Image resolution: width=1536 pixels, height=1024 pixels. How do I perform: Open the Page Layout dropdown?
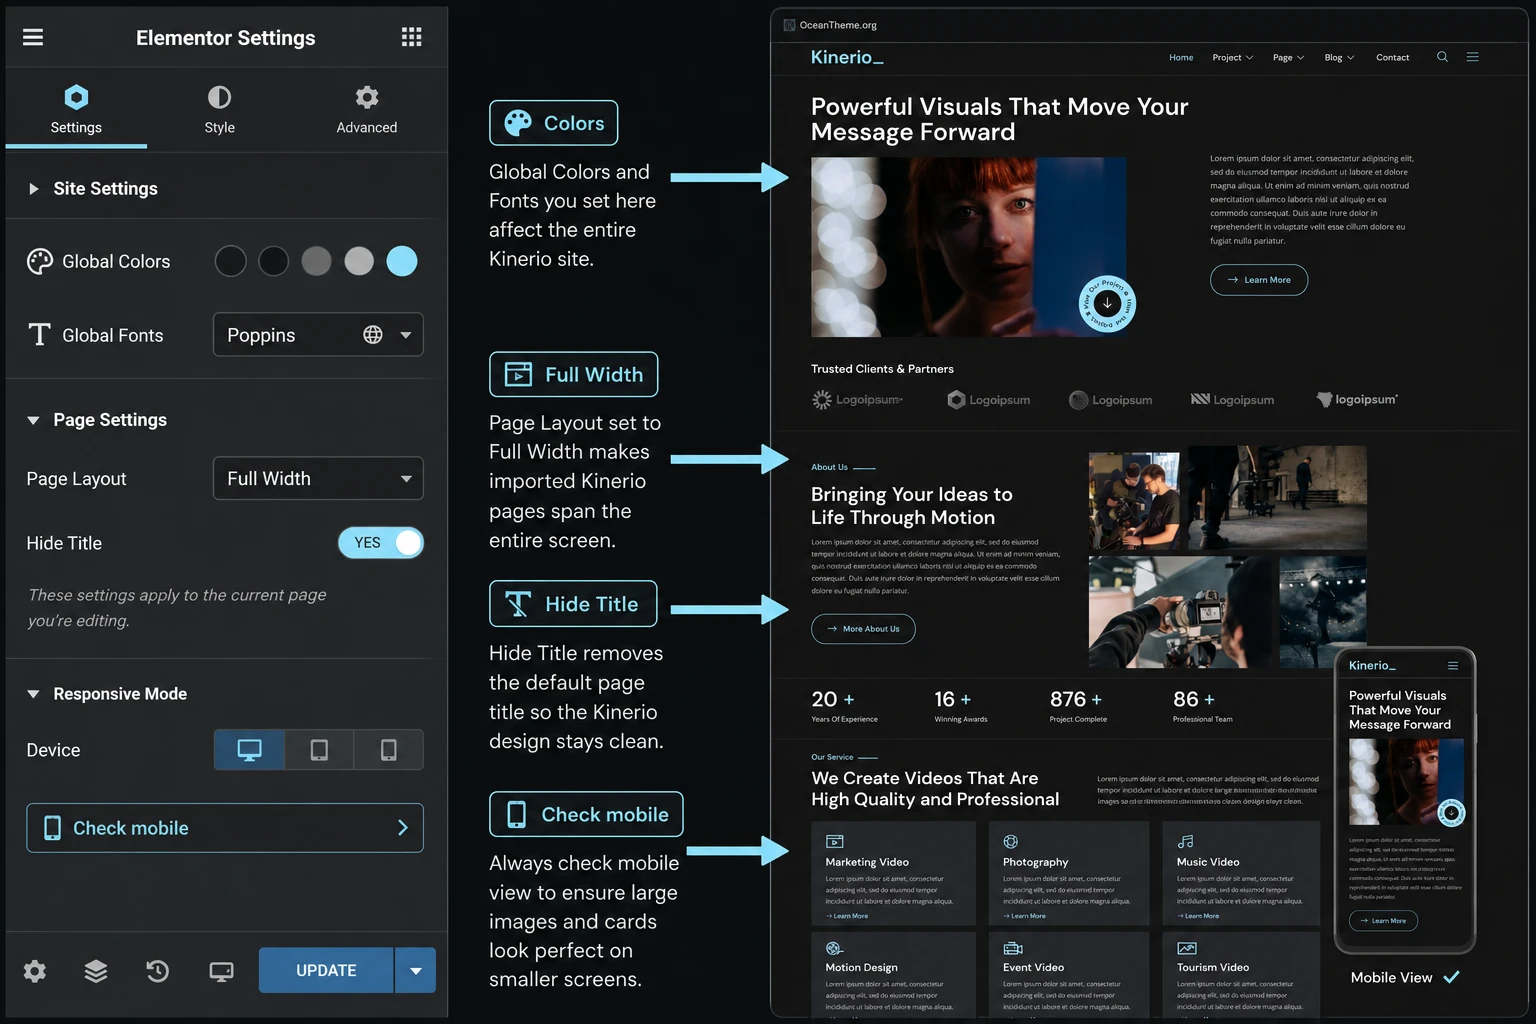point(318,479)
